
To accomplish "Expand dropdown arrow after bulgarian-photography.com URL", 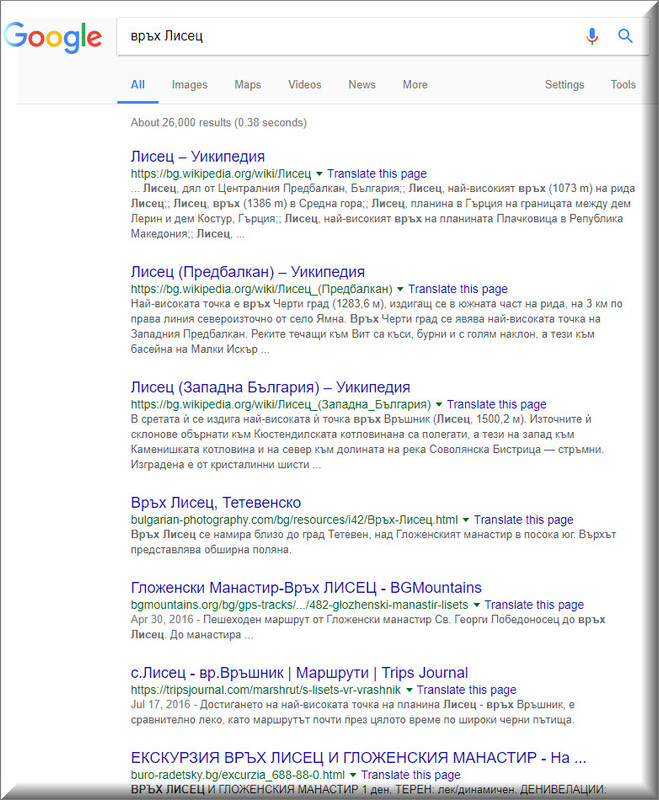I will pyautogui.click(x=465, y=520).
